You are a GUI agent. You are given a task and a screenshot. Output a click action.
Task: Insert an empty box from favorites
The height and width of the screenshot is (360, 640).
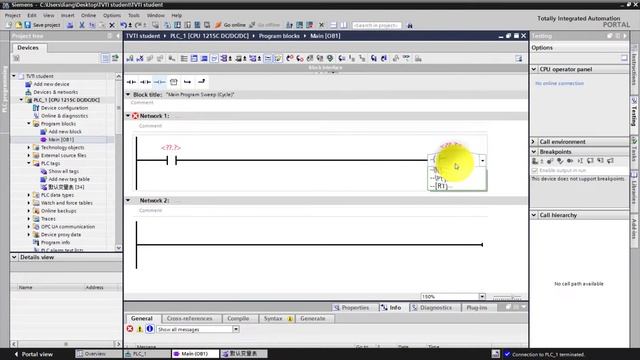(x=173, y=82)
